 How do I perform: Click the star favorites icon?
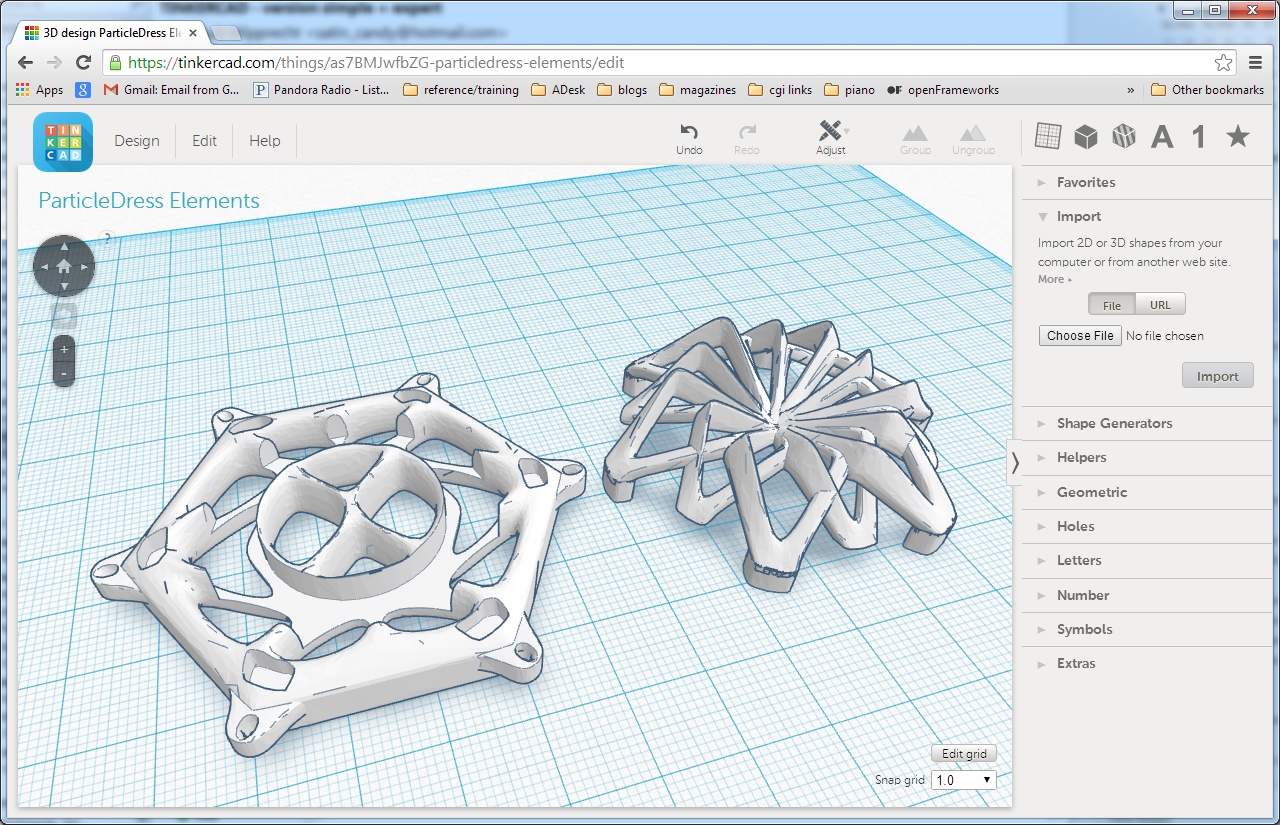pos(1238,136)
